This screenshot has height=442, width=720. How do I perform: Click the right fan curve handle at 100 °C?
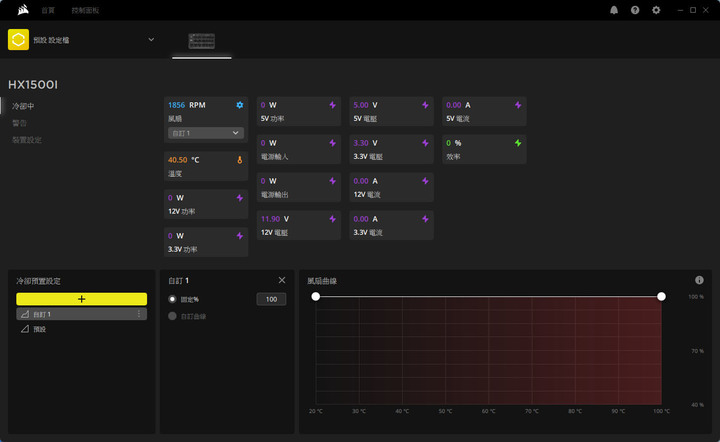661,297
